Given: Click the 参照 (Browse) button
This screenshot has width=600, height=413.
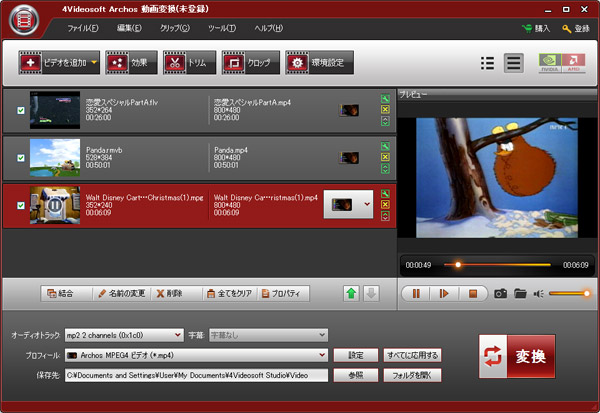Looking at the screenshot, I should pyautogui.click(x=356, y=375).
